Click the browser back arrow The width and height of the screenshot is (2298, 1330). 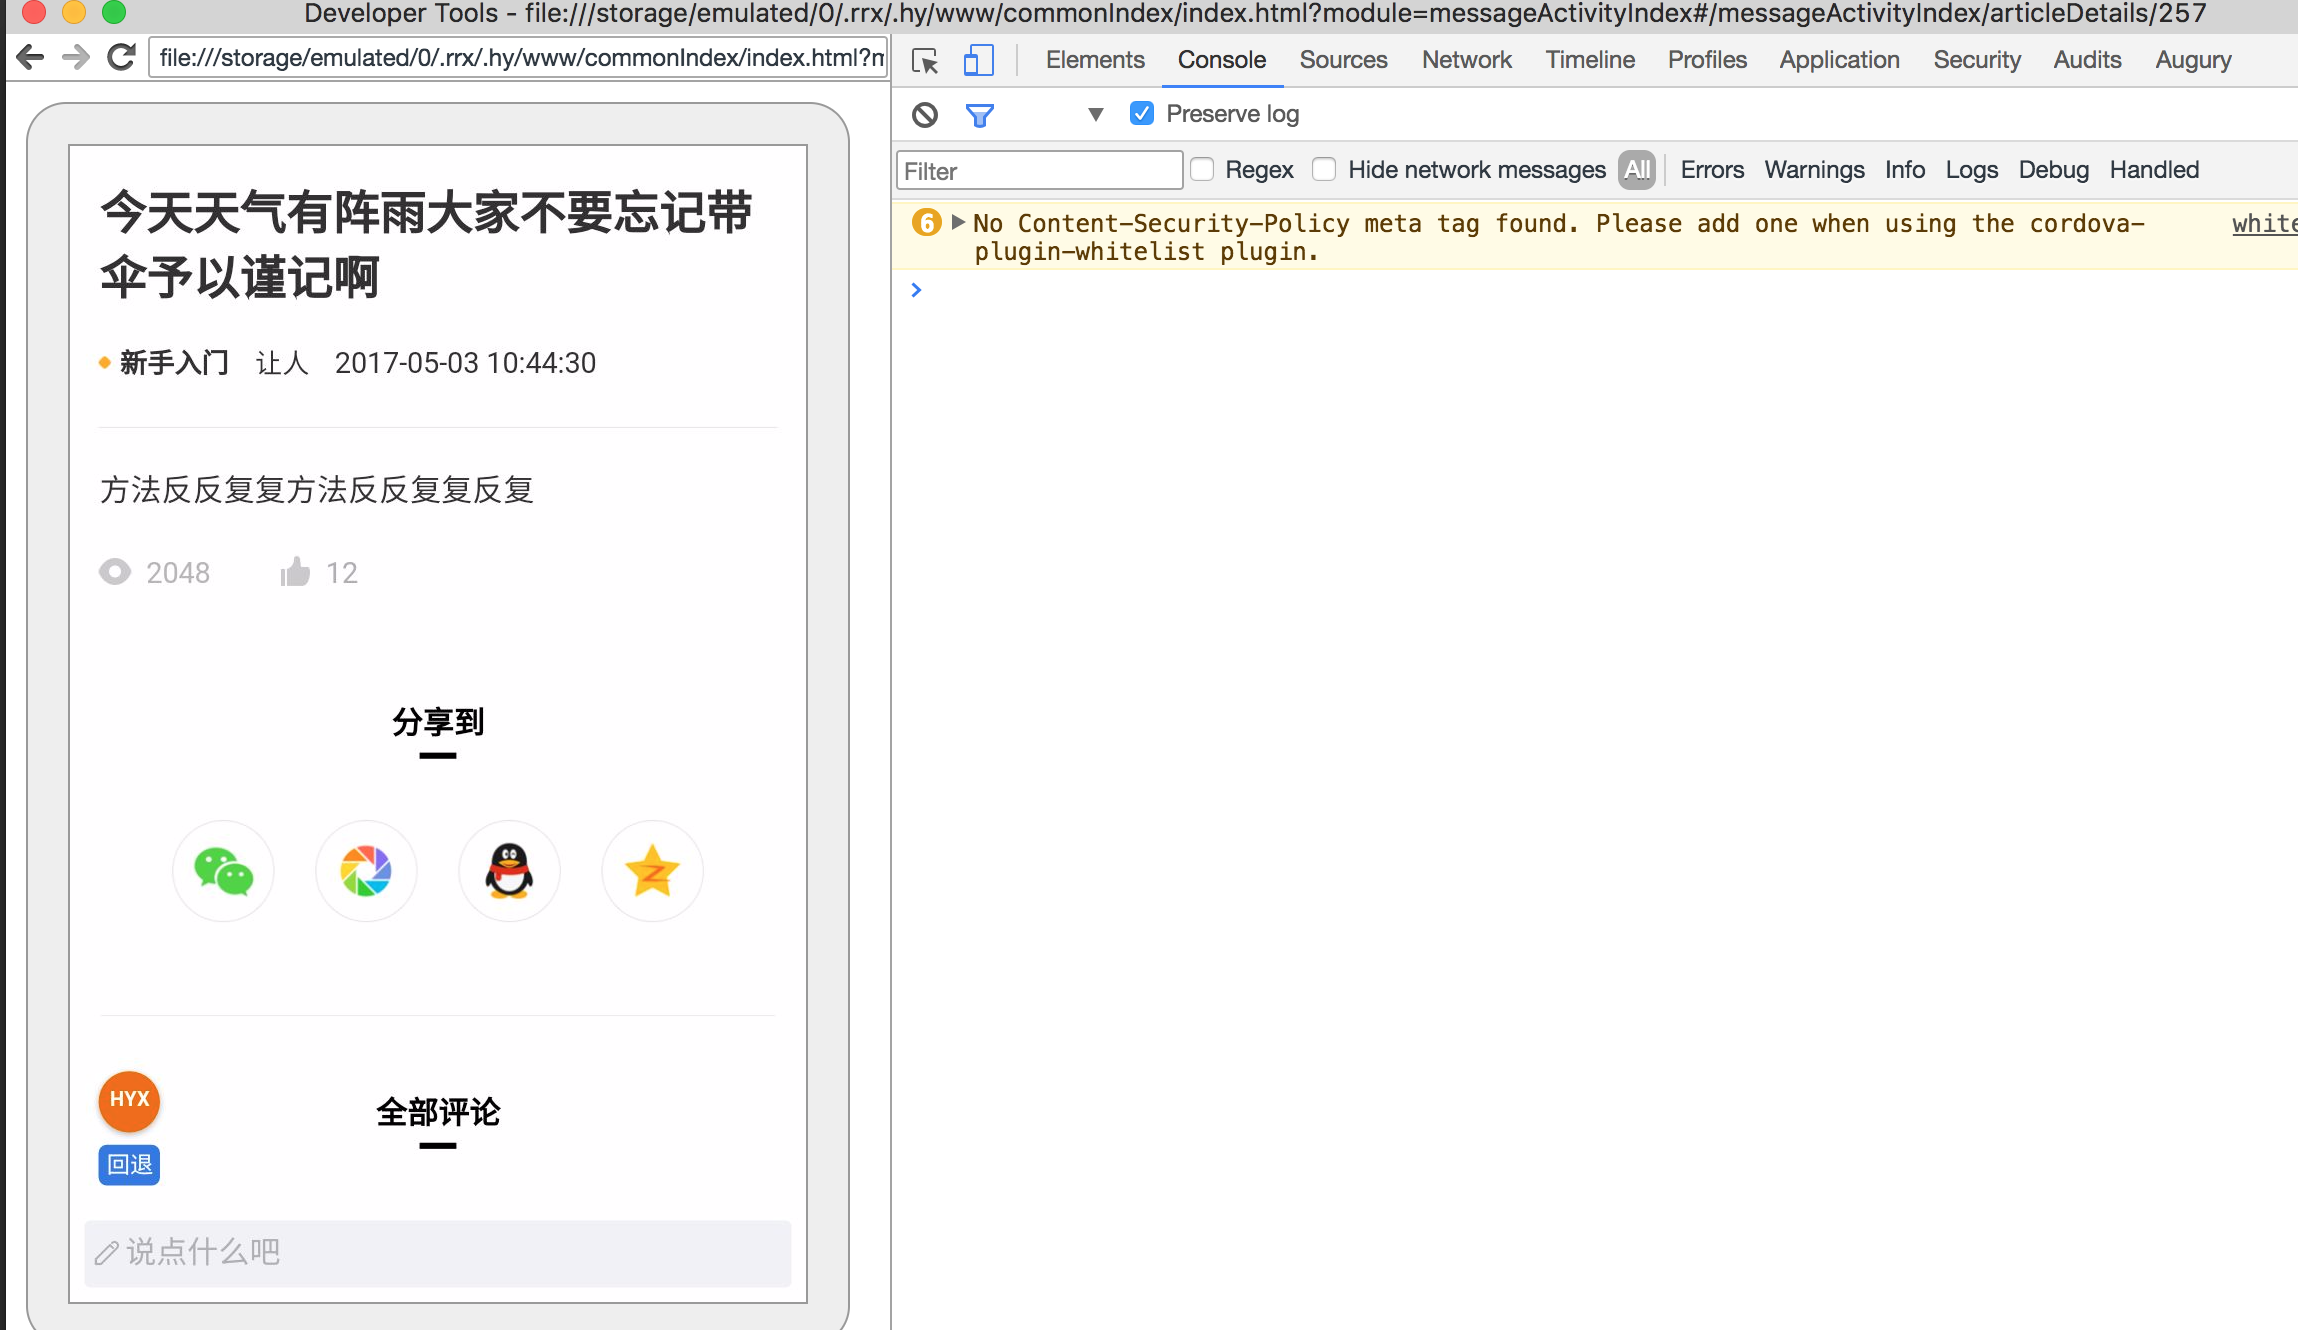[x=30, y=58]
